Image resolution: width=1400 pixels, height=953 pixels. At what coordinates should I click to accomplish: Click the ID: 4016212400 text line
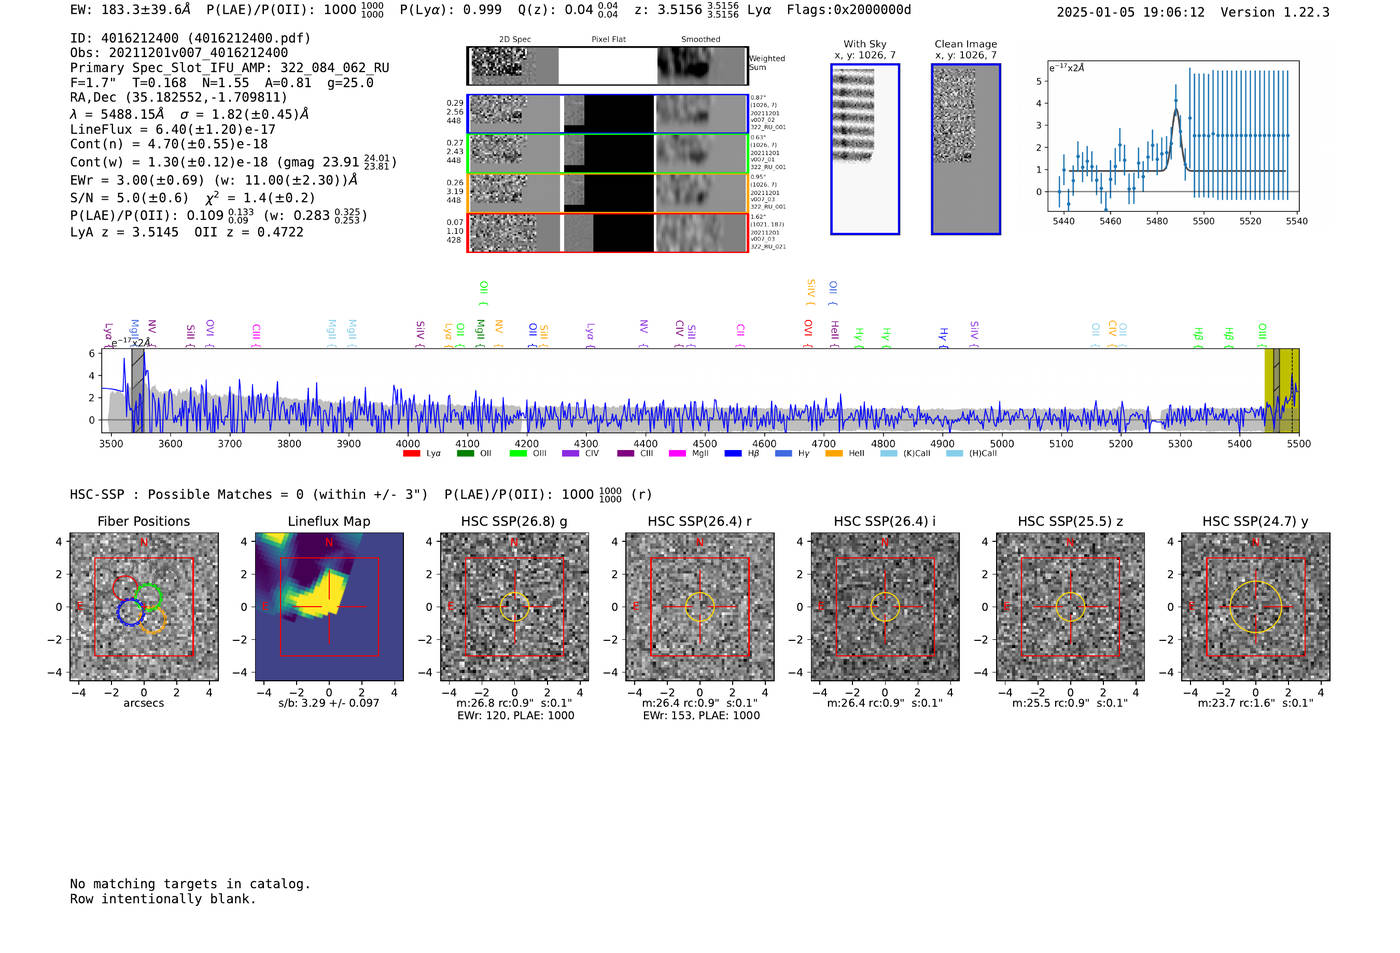coord(190,38)
